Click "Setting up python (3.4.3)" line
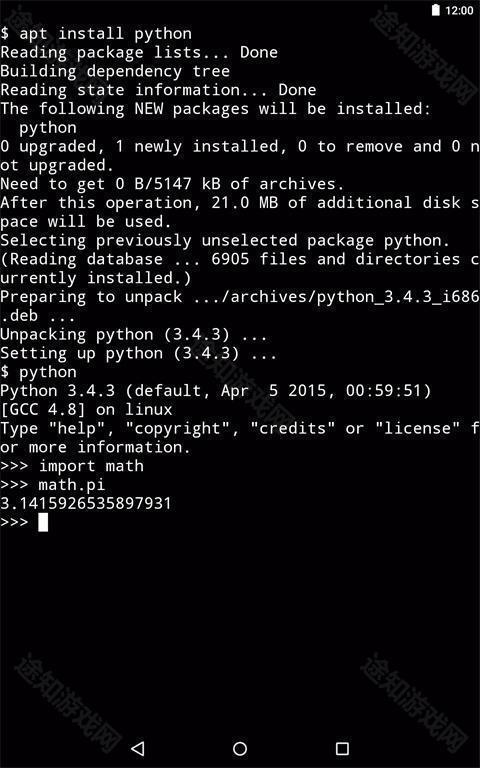Image resolution: width=480 pixels, height=768 pixels. pos(138,353)
